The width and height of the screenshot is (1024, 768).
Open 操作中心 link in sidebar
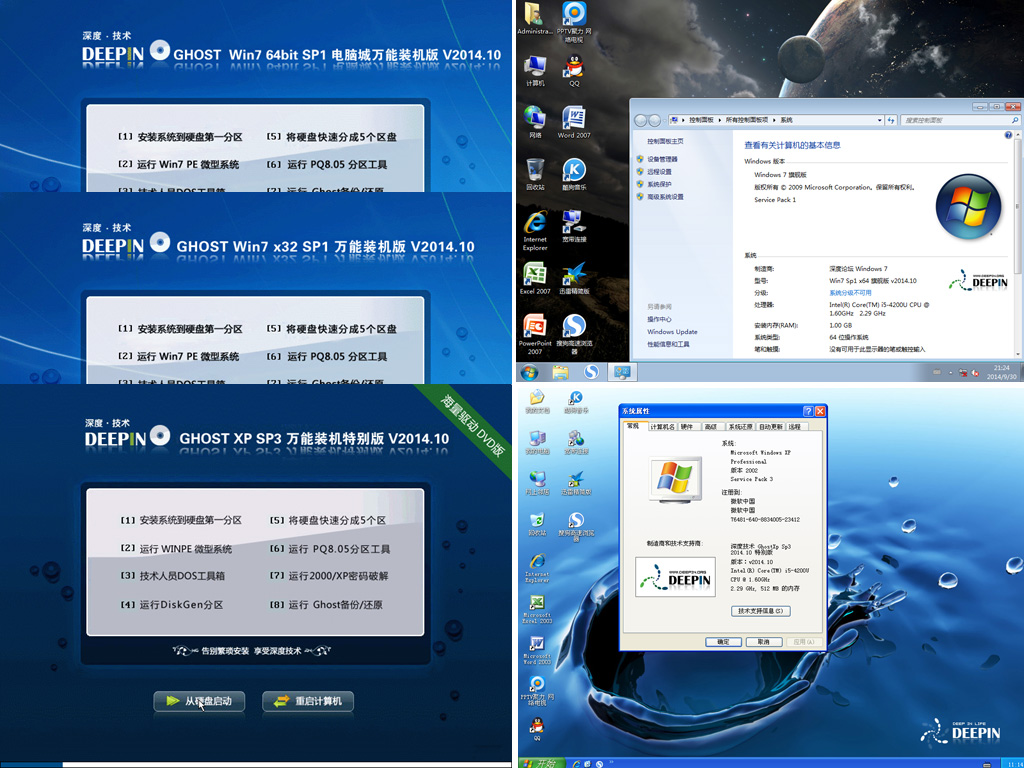pos(659,319)
